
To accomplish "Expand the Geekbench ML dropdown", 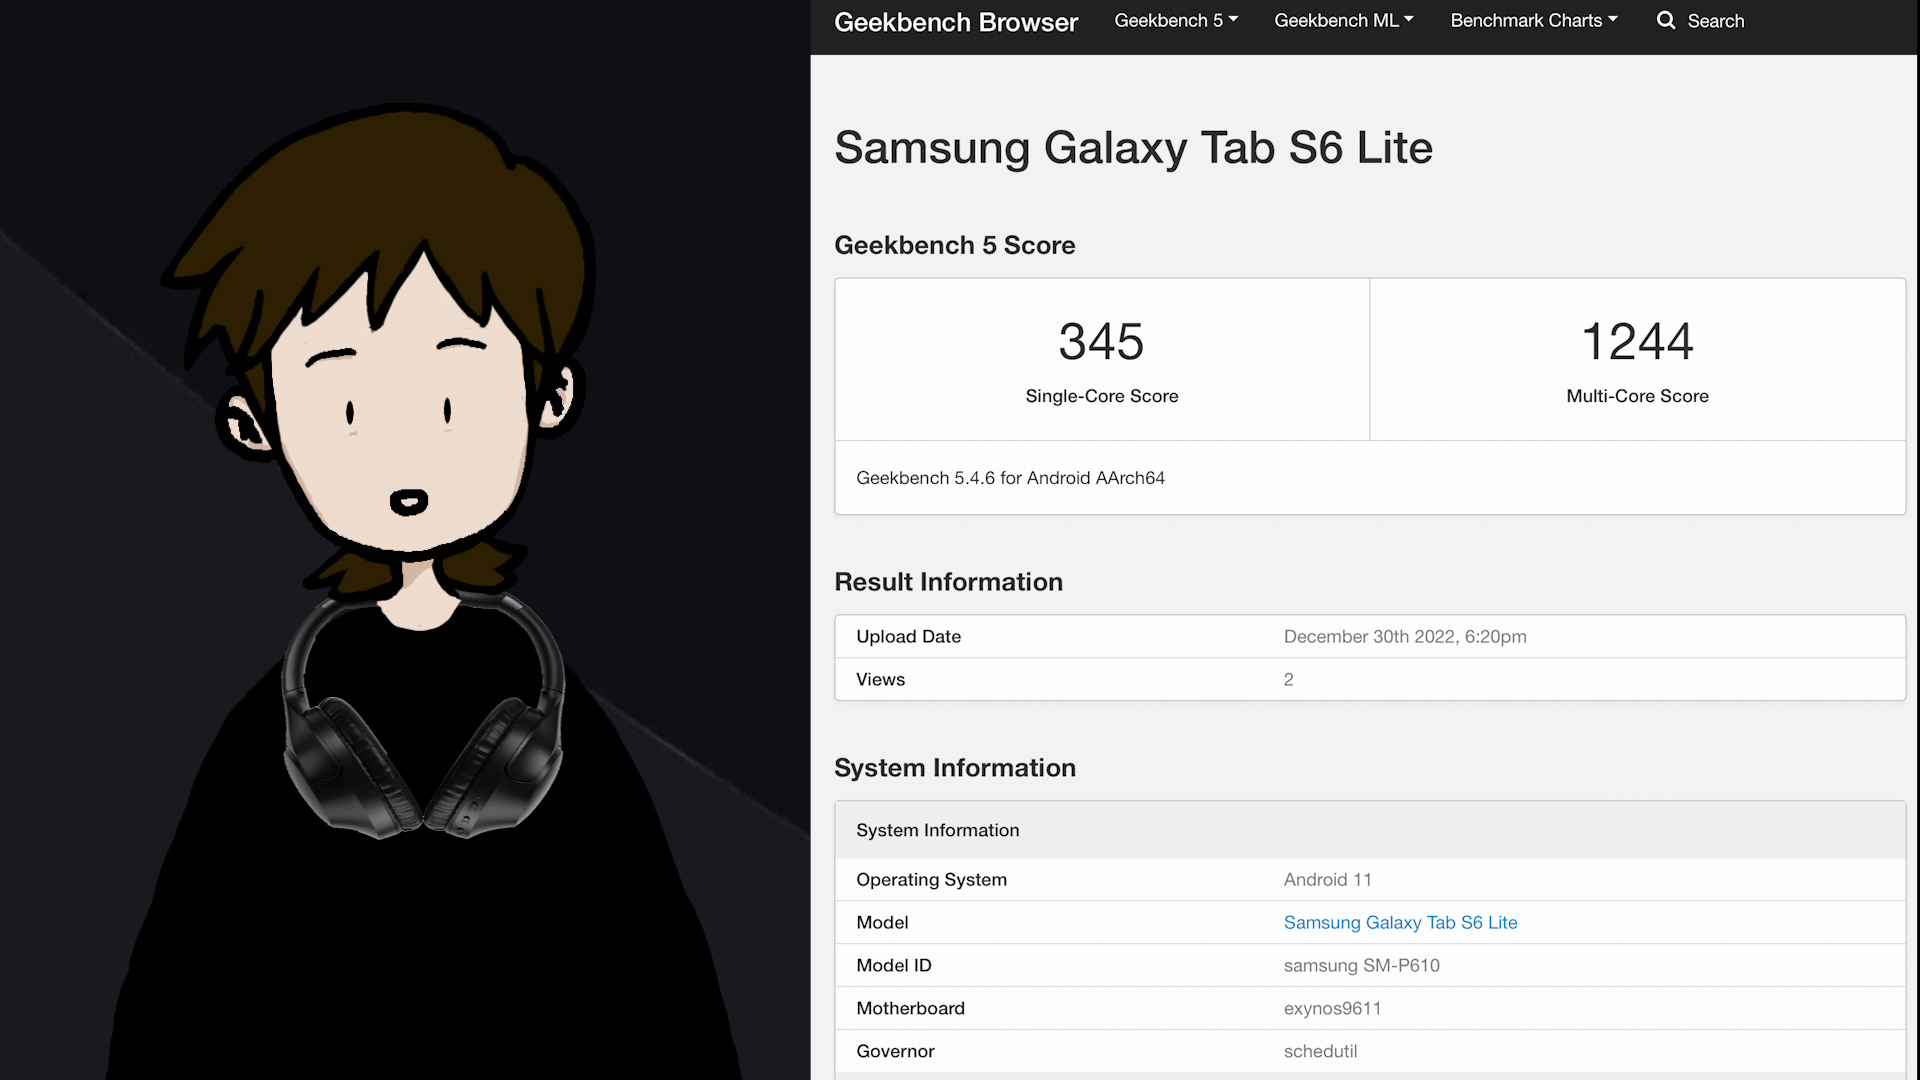I will (1343, 20).
